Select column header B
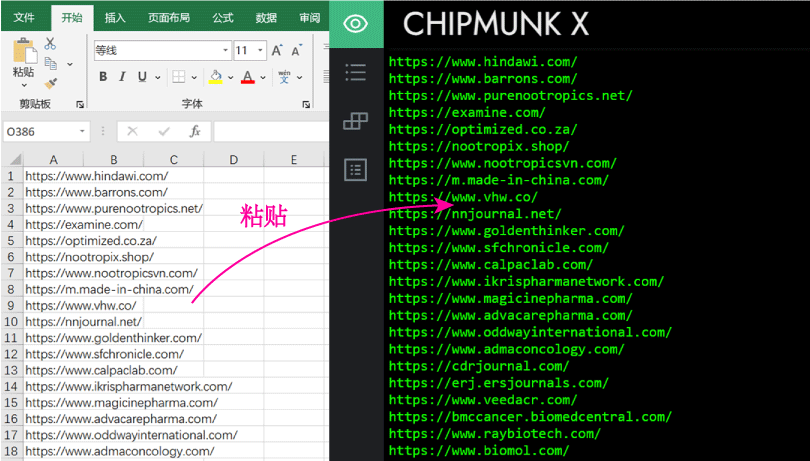 [x=114, y=159]
